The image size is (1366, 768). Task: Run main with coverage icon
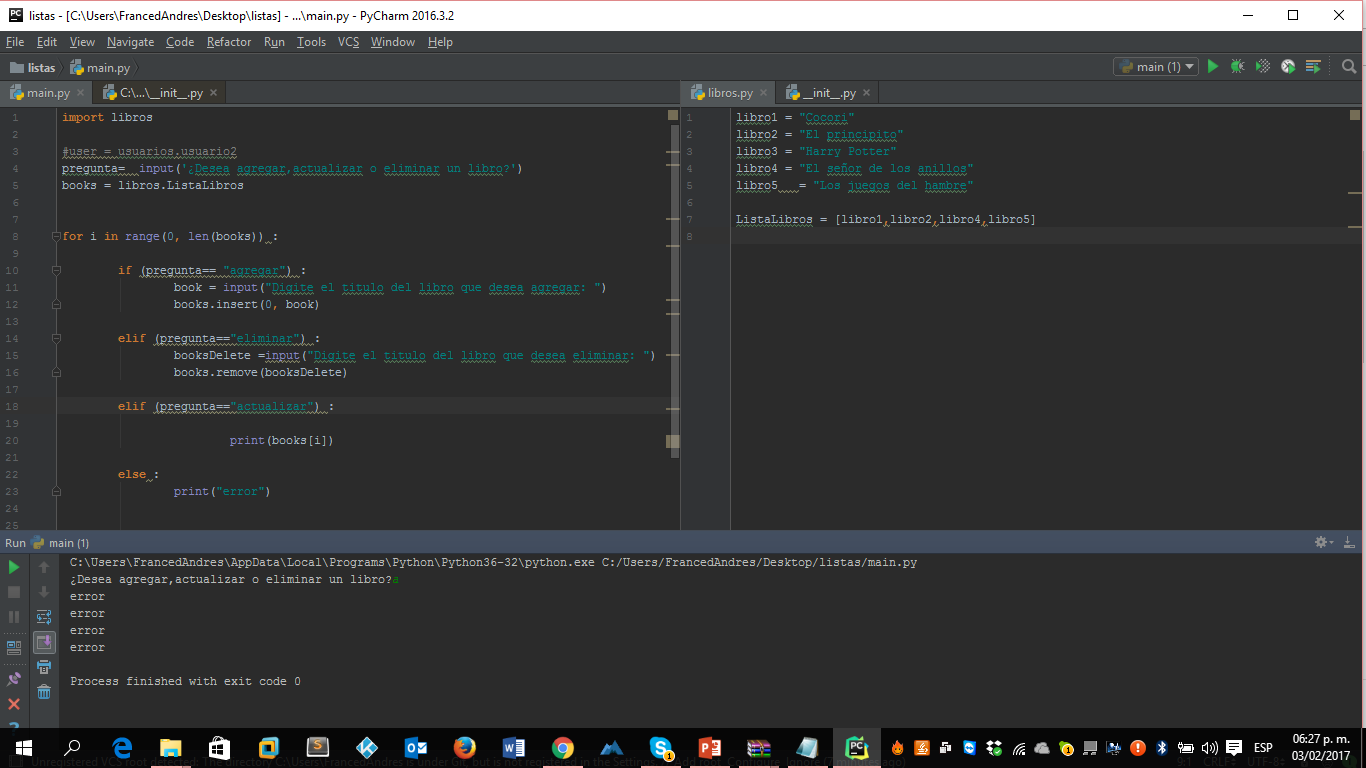click(x=1263, y=67)
